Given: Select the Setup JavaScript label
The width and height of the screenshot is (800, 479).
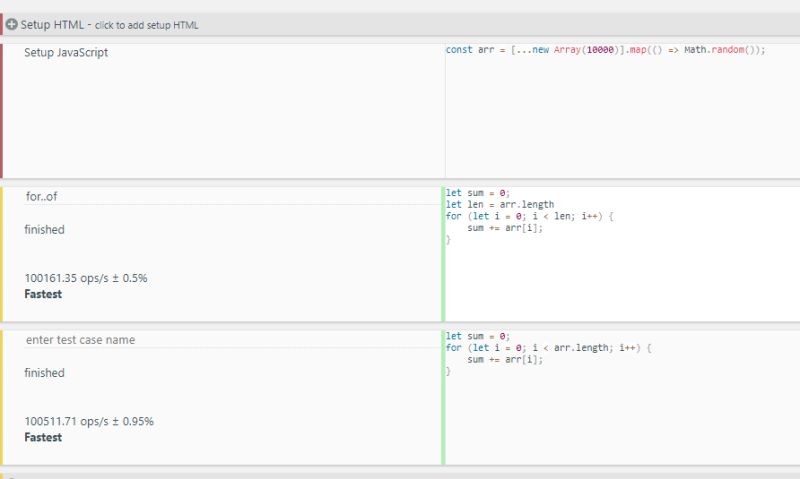Looking at the screenshot, I should 66,53.
